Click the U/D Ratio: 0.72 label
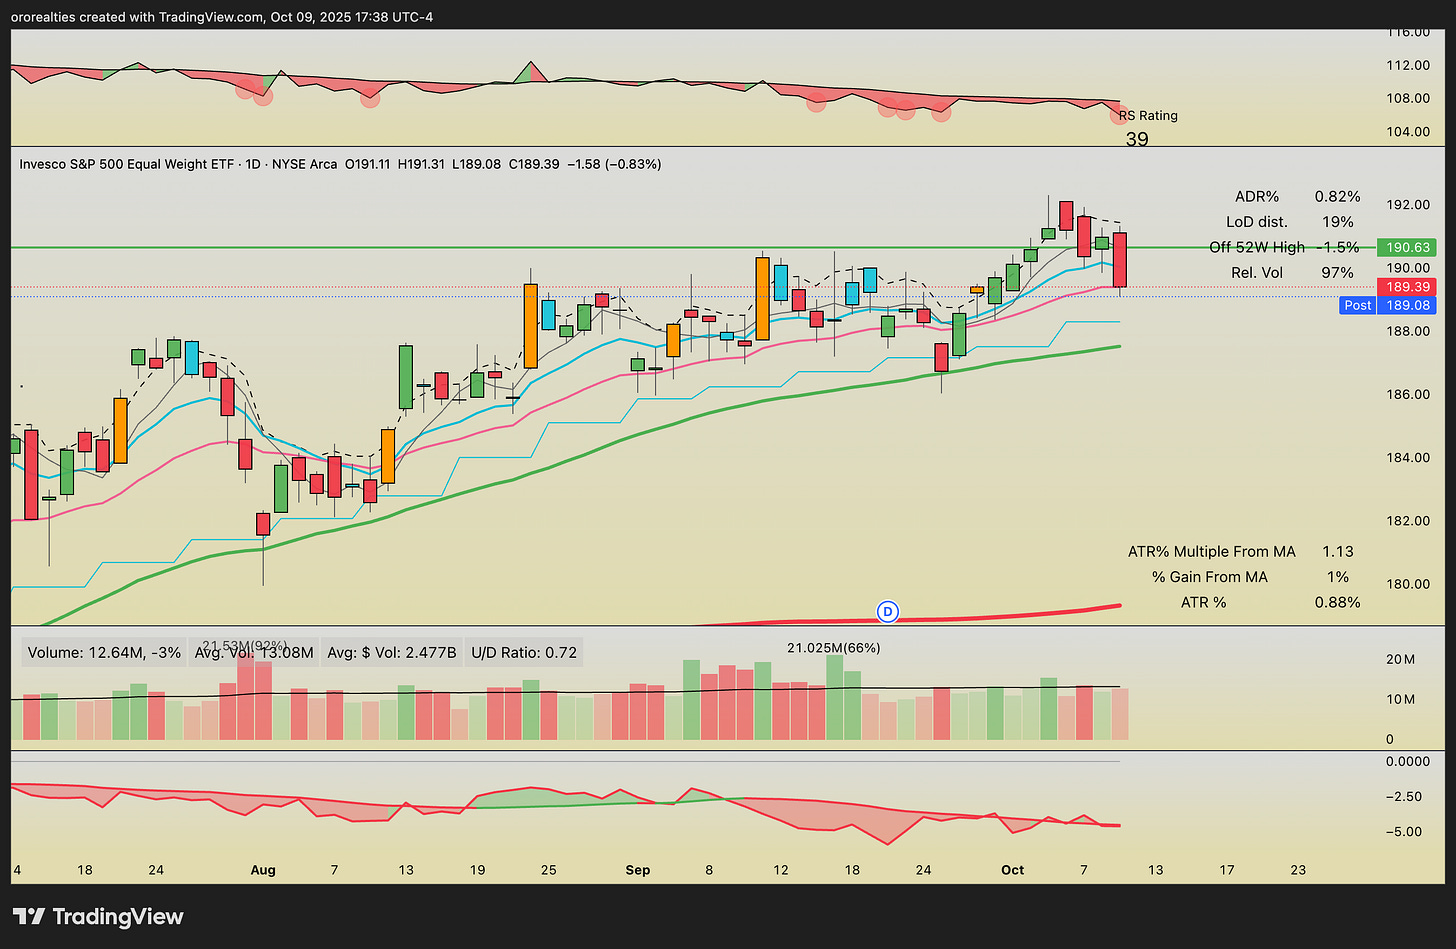This screenshot has height=949, width=1456. (524, 653)
